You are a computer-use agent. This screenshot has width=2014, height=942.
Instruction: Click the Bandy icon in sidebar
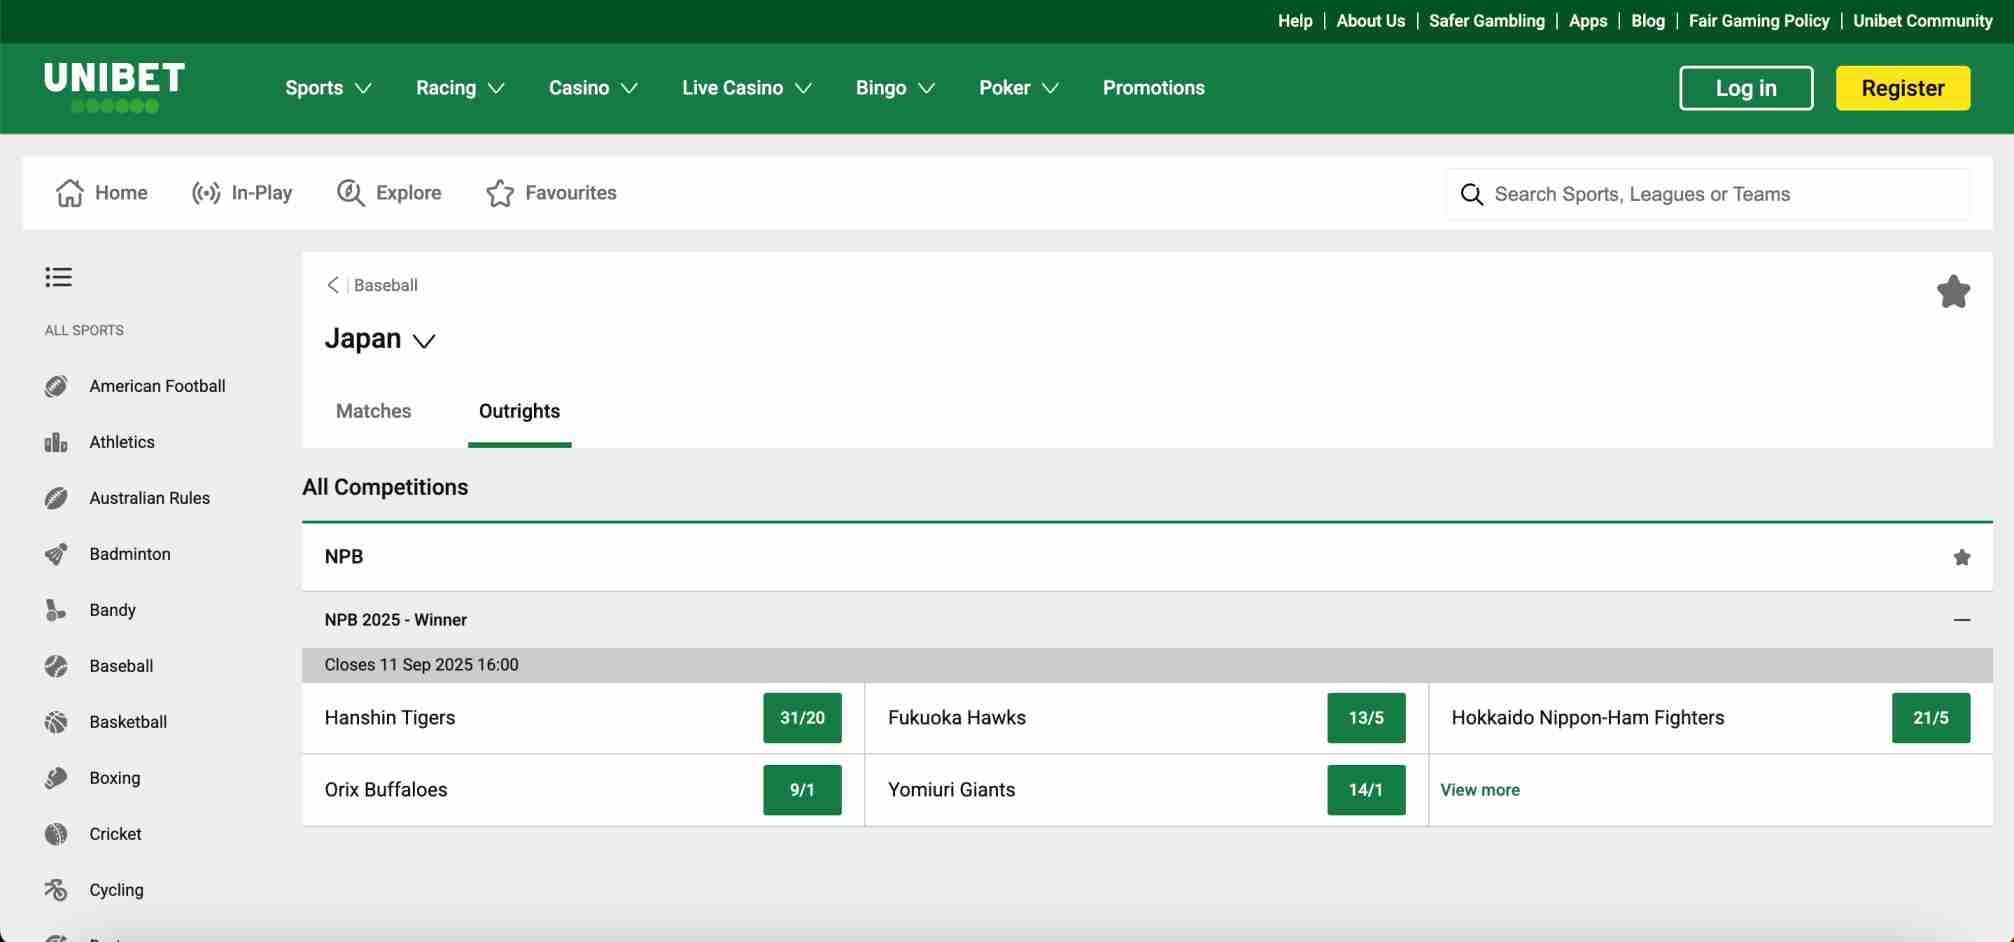click(x=56, y=610)
